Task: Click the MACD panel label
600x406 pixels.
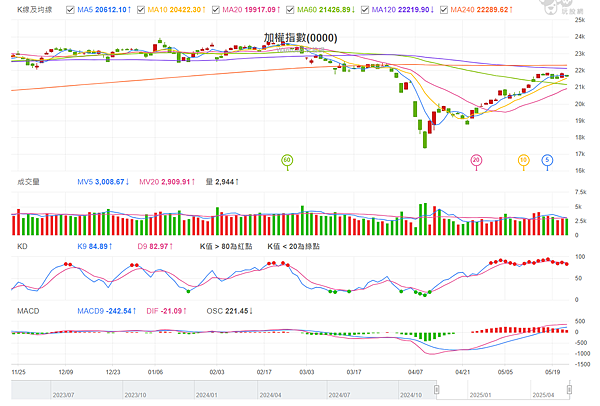Action: [x=28, y=311]
